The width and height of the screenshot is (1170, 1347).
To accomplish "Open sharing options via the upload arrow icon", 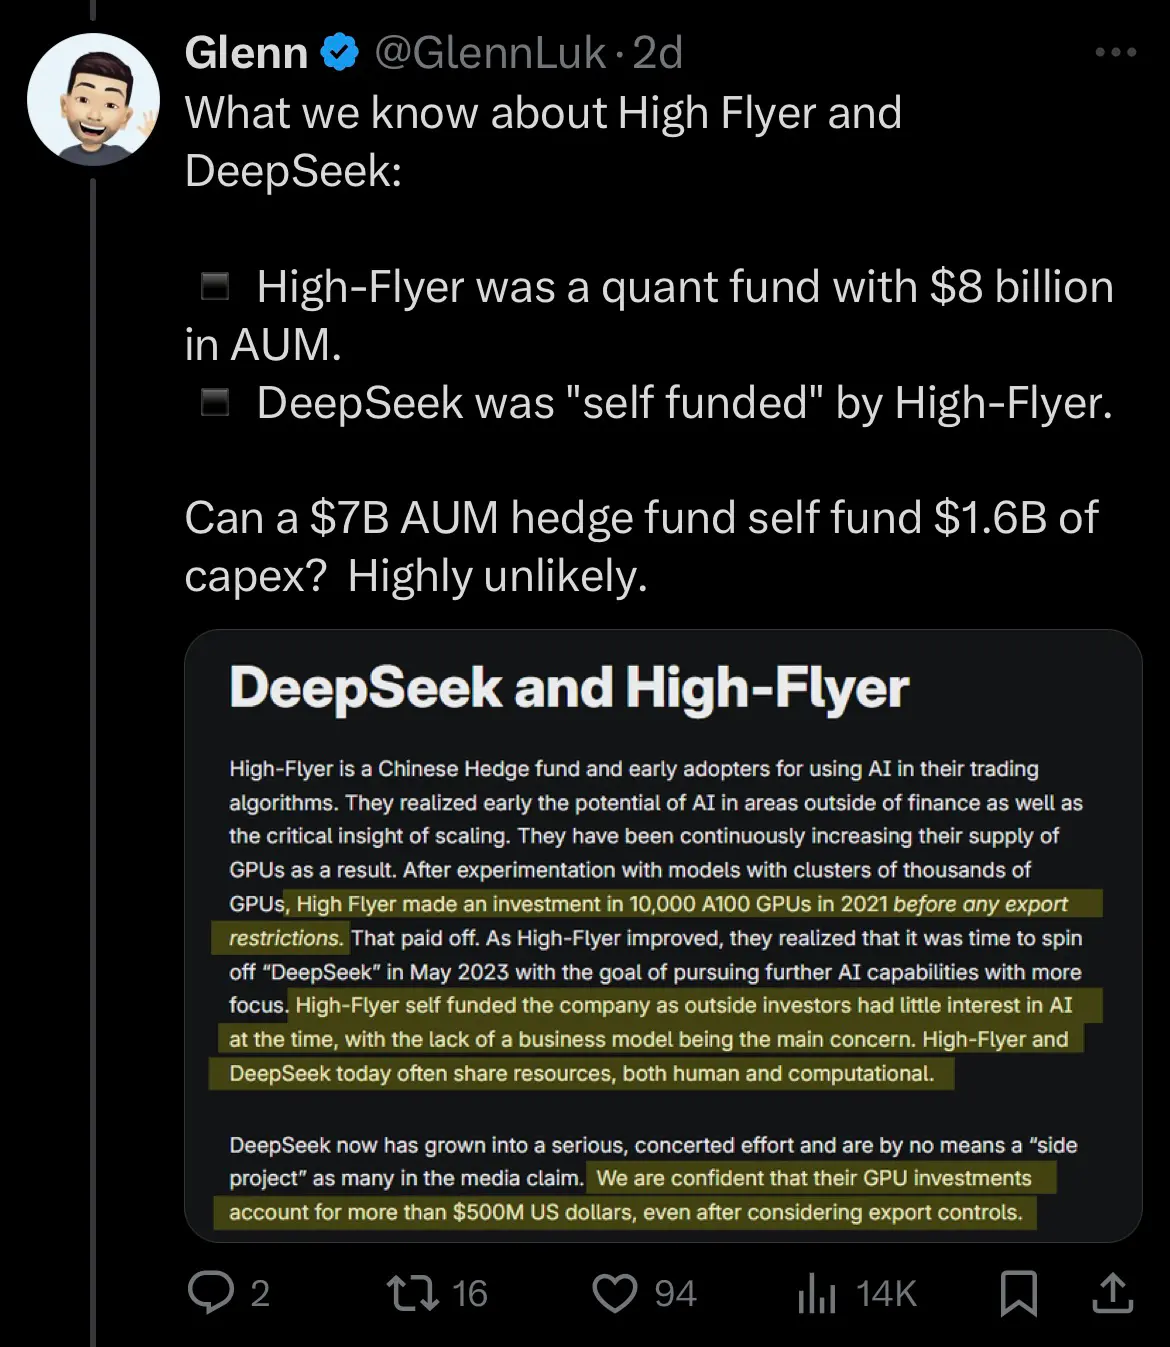I will 1114,1293.
